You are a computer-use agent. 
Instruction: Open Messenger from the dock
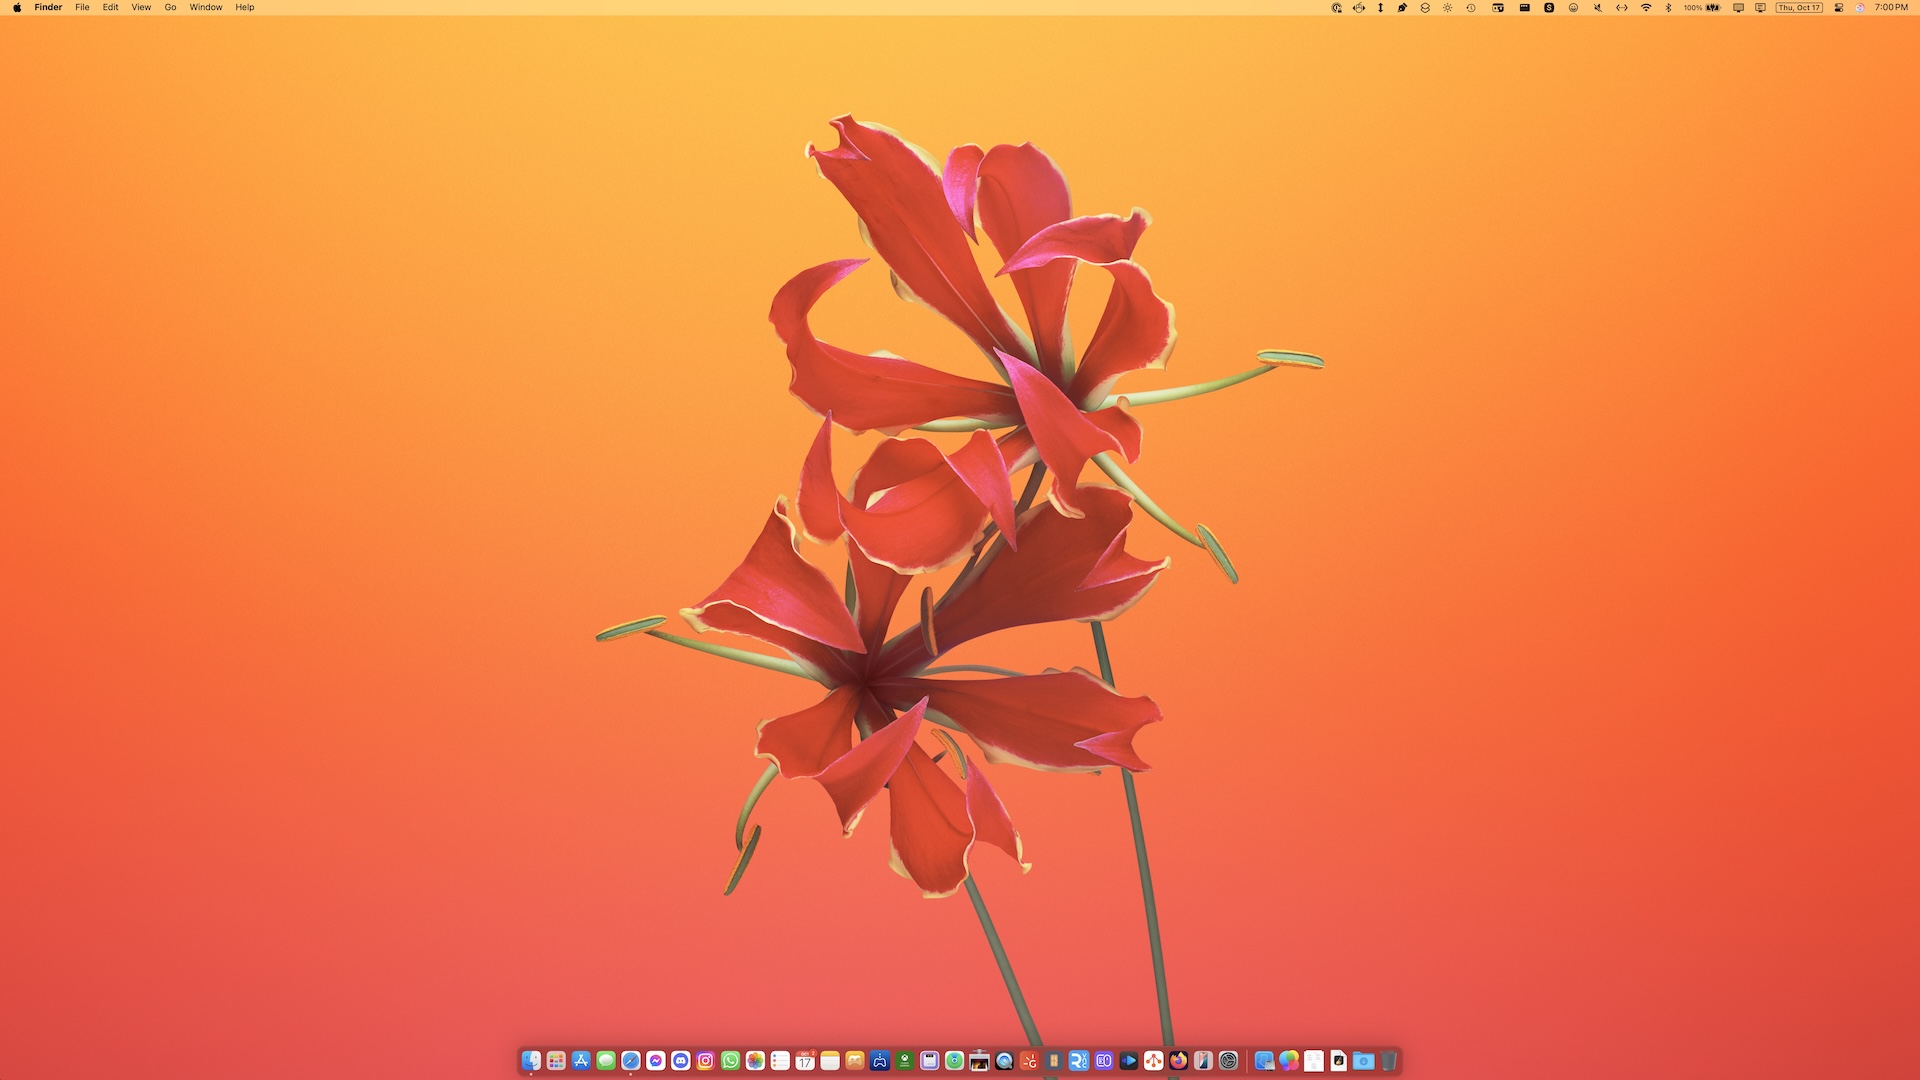[x=656, y=1061]
